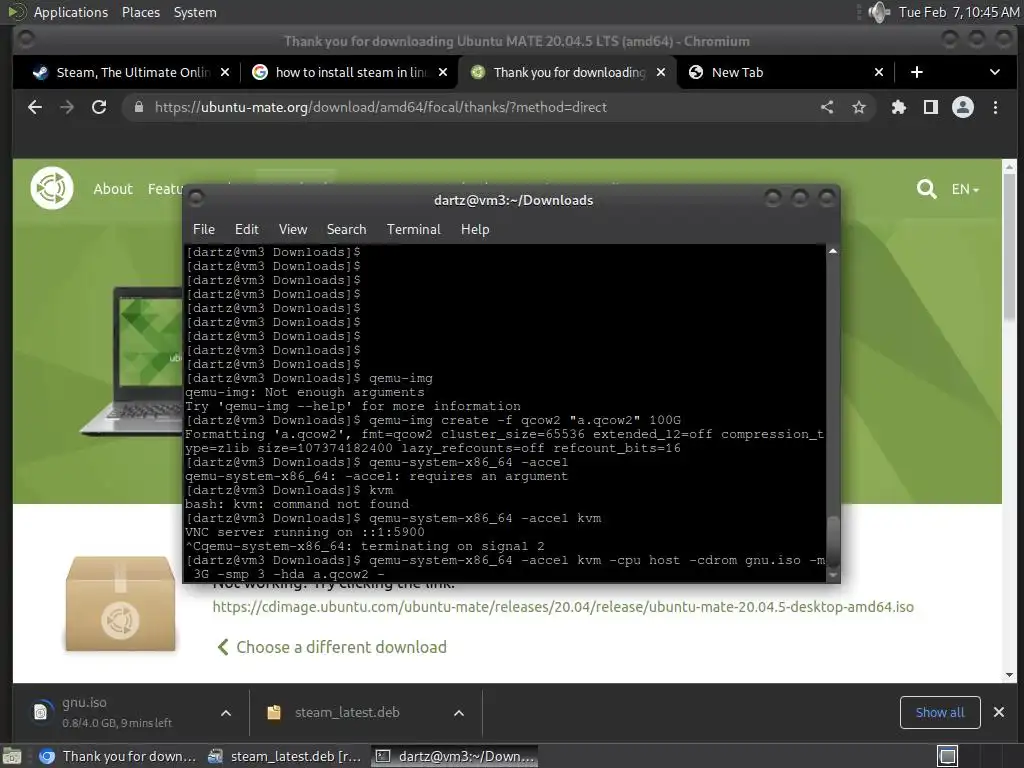Viewport: 1024px width, 768px height.
Task: Open the terminal Edit menu
Action: [x=247, y=229]
